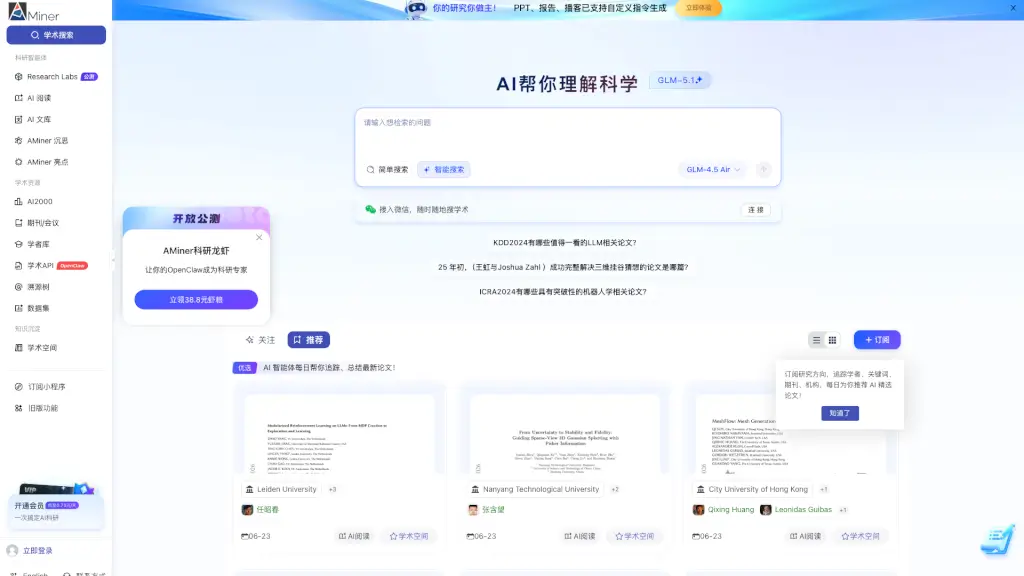The width and height of the screenshot is (1024, 576).
Task: Open Research Labs in sidebar
Action: [56, 76]
